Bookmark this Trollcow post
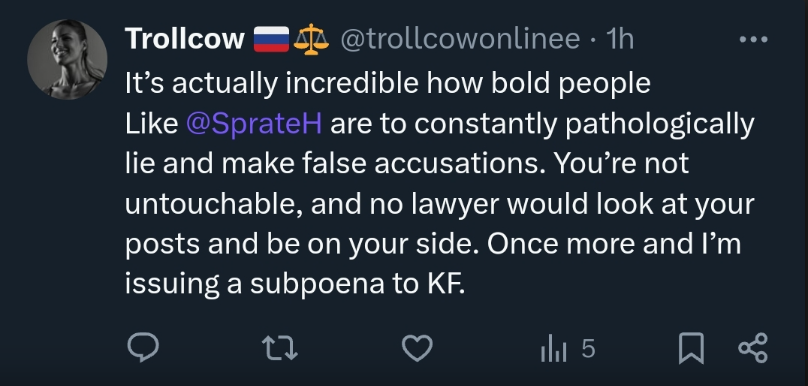 [691, 348]
